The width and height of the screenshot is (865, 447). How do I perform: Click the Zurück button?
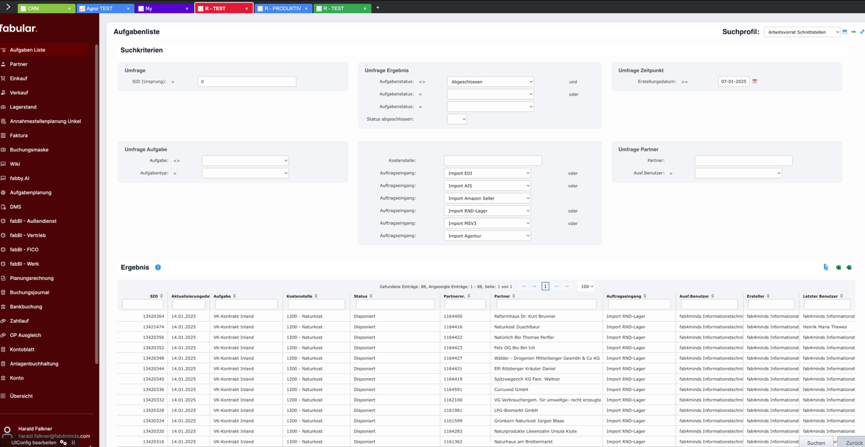pos(853,442)
